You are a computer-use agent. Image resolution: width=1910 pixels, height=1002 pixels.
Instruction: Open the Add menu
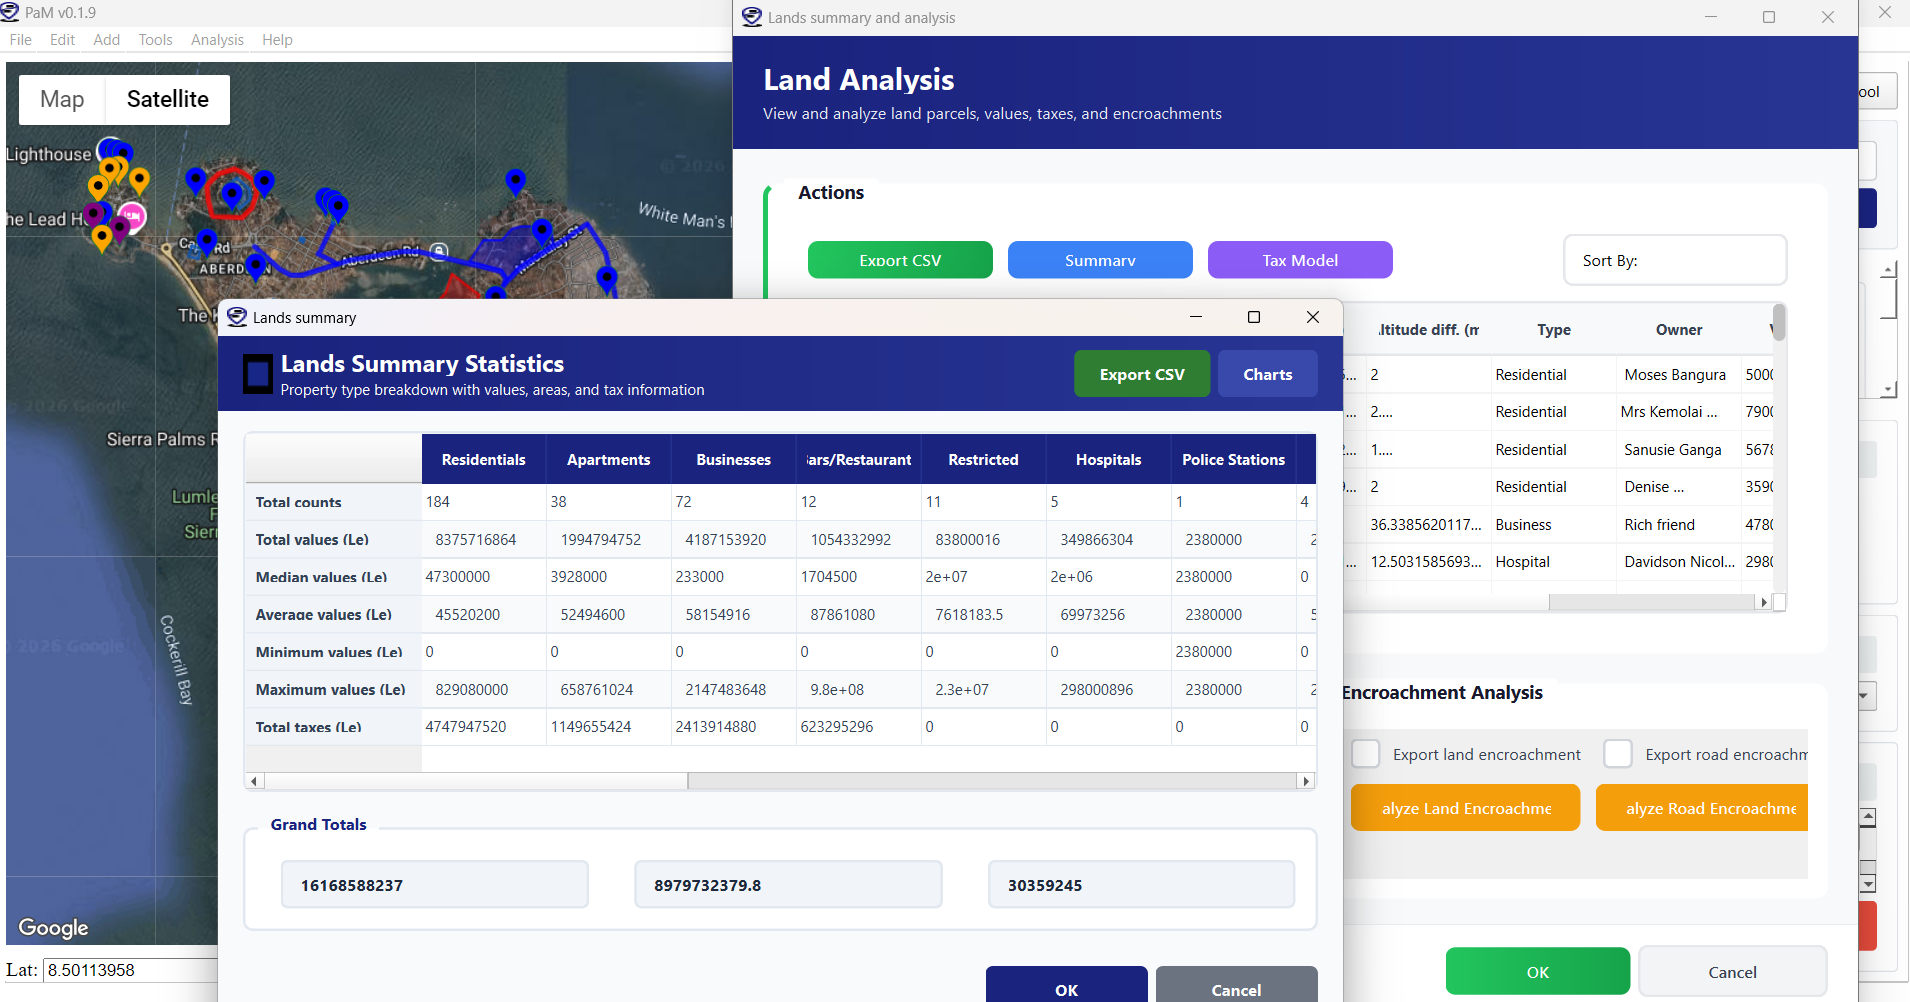point(106,40)
